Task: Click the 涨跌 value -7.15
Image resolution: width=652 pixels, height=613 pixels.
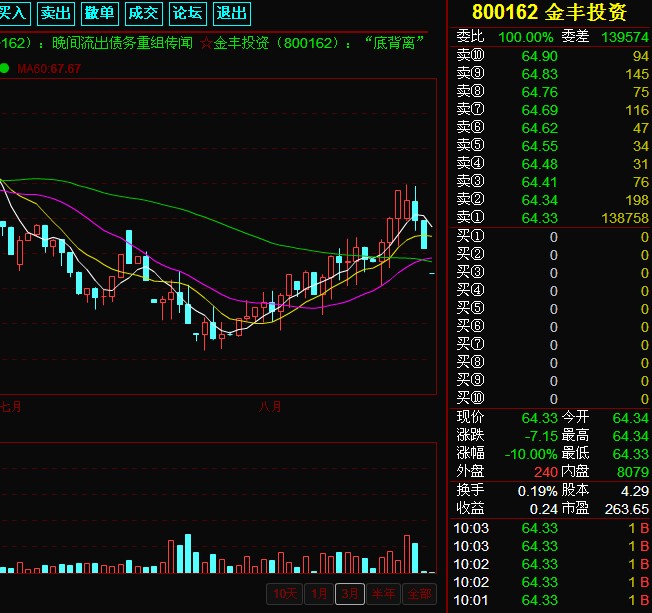Action: click(541, 436)
